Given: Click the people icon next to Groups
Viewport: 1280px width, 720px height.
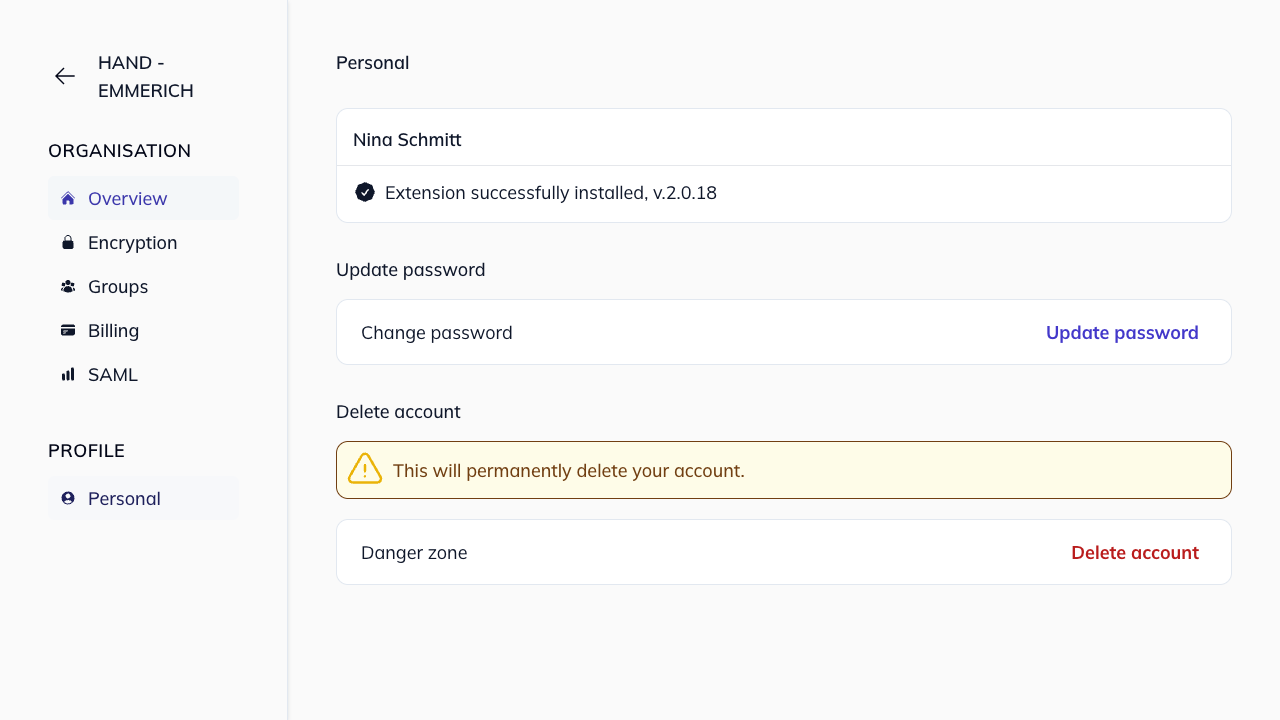Looking at the screenshot, I should click(67, 286).
